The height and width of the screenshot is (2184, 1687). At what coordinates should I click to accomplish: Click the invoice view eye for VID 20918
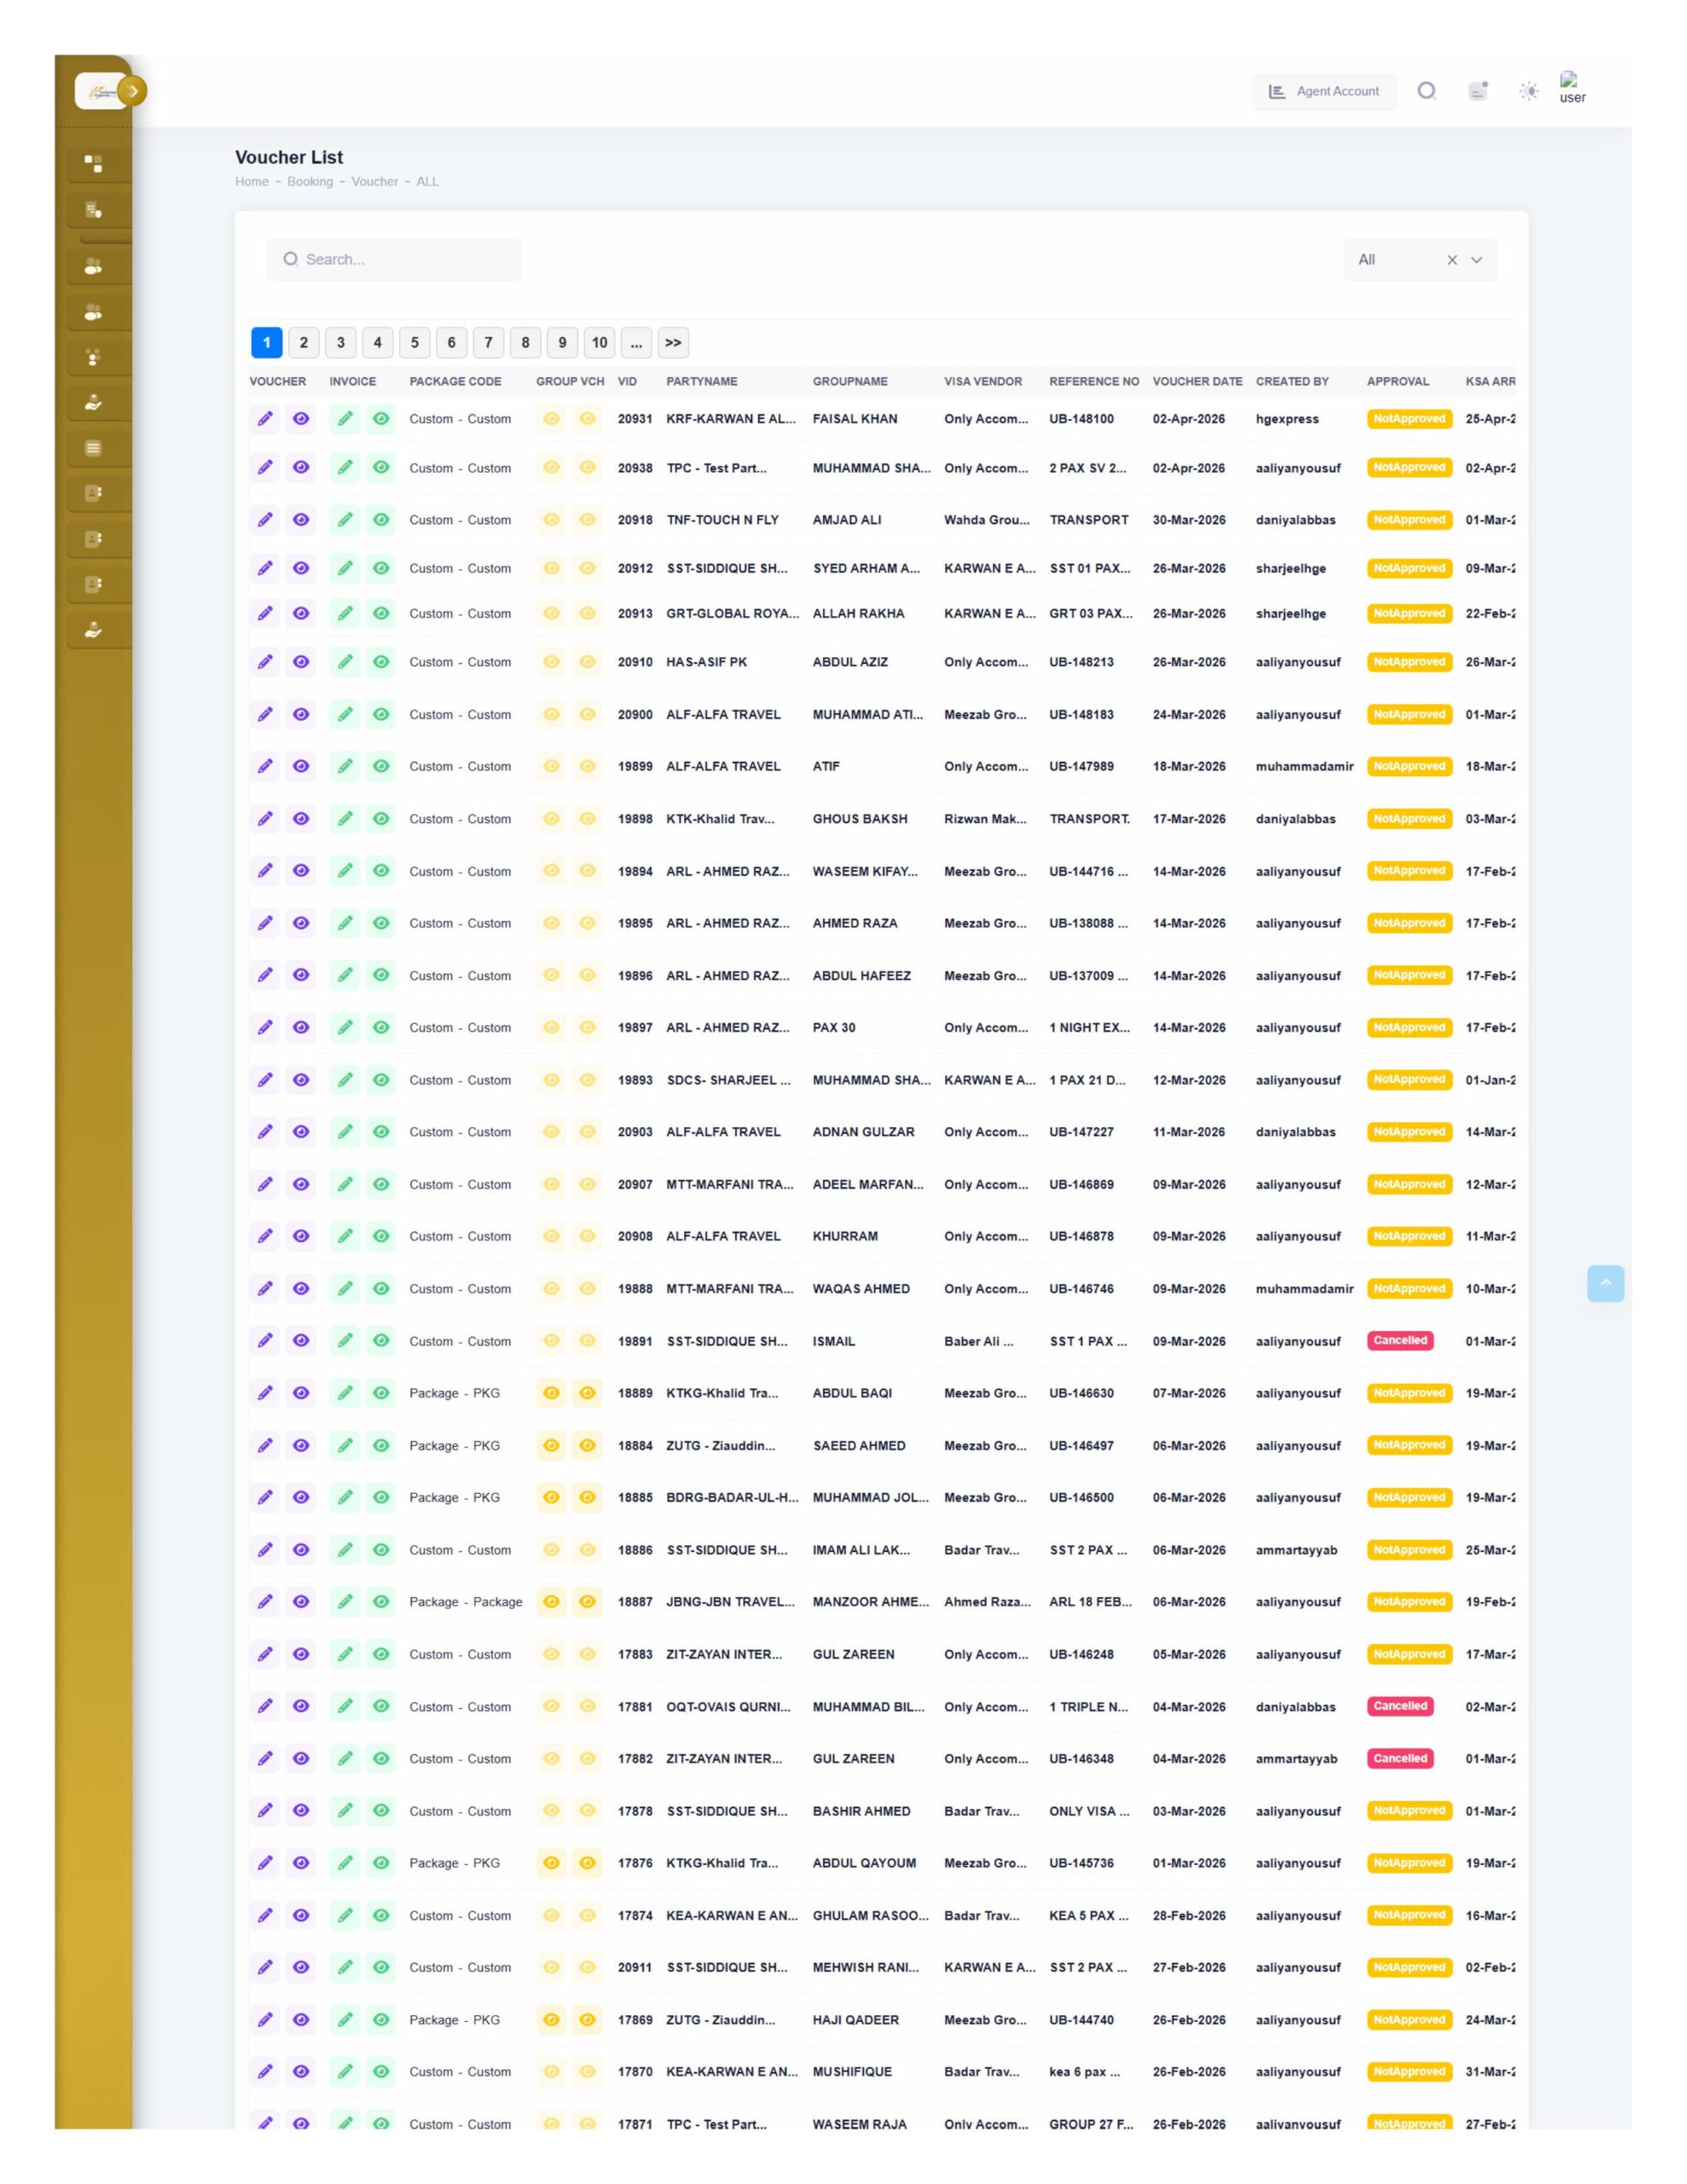point(381,519)
